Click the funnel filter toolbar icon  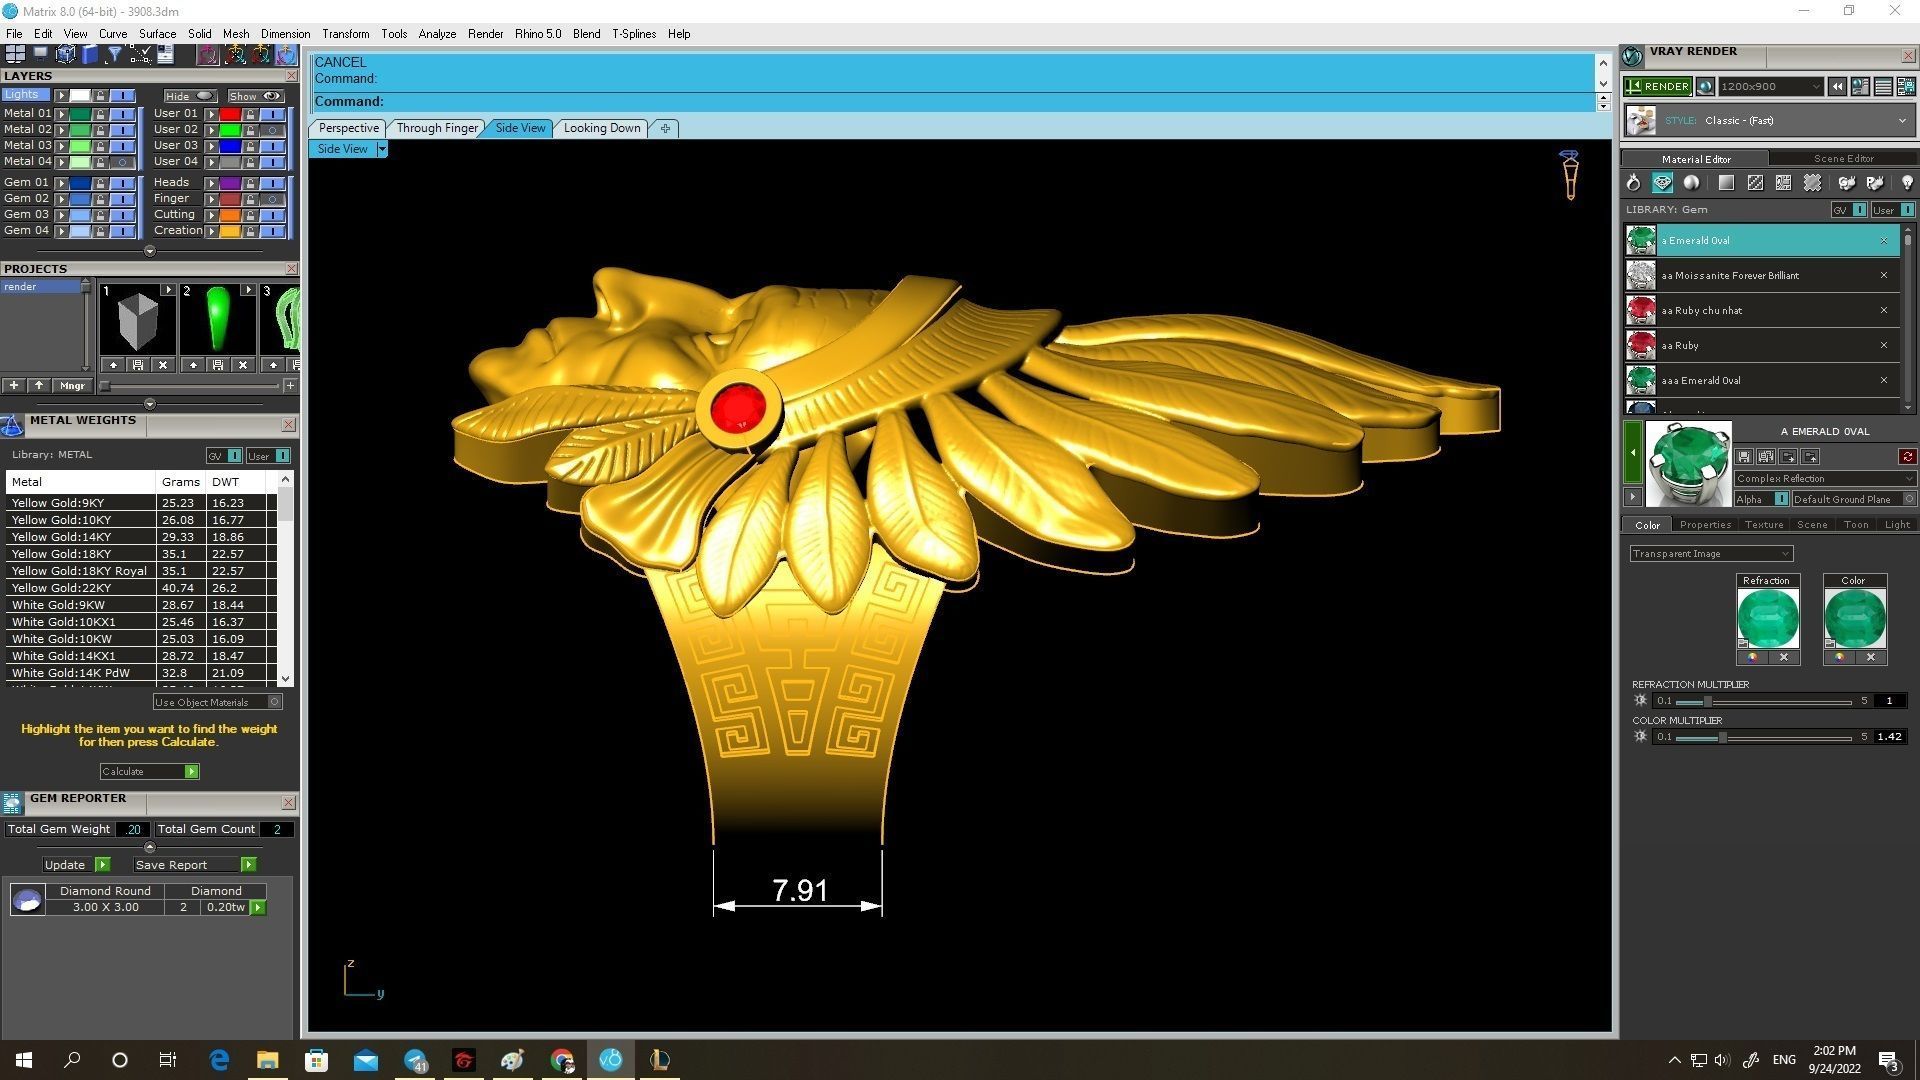point(115,54)
